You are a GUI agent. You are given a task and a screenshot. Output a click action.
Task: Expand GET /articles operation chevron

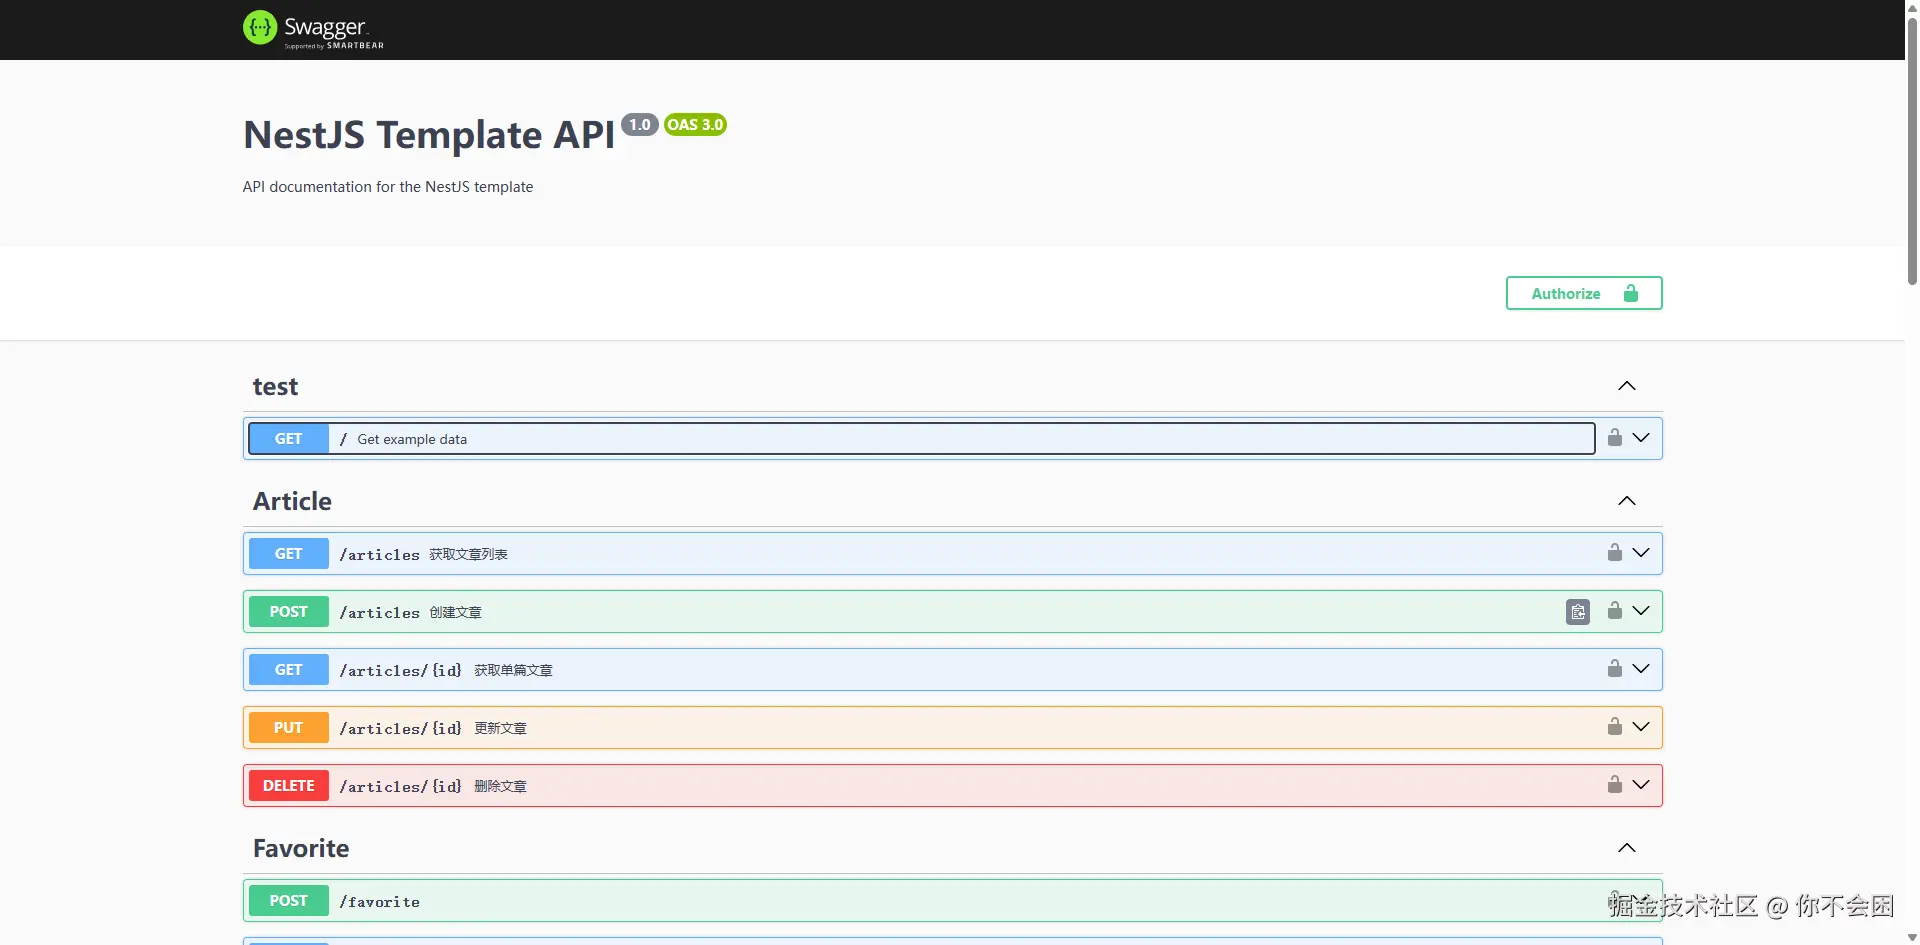click(x=1641, y=553)
